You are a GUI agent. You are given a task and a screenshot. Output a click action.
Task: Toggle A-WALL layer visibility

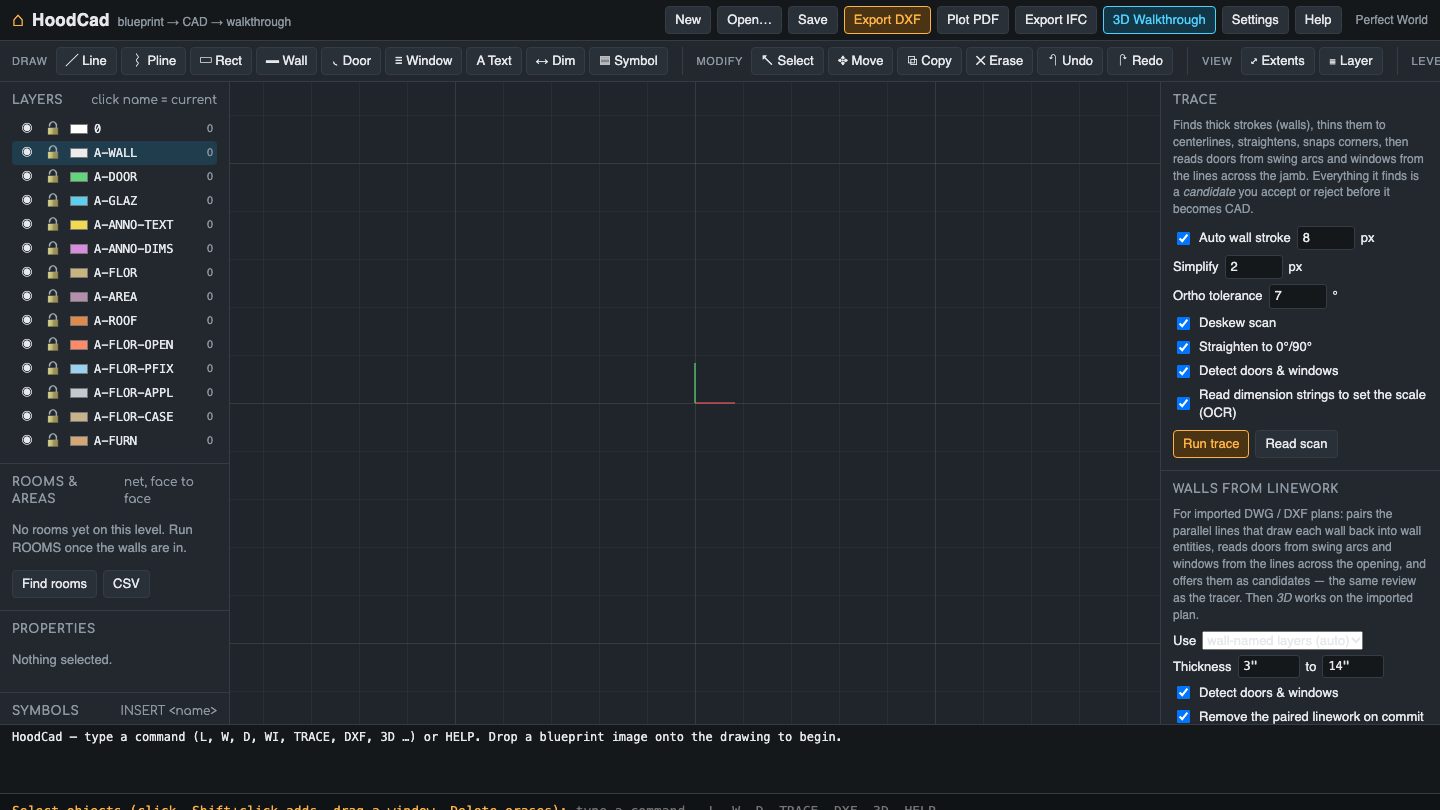point(27,153)
